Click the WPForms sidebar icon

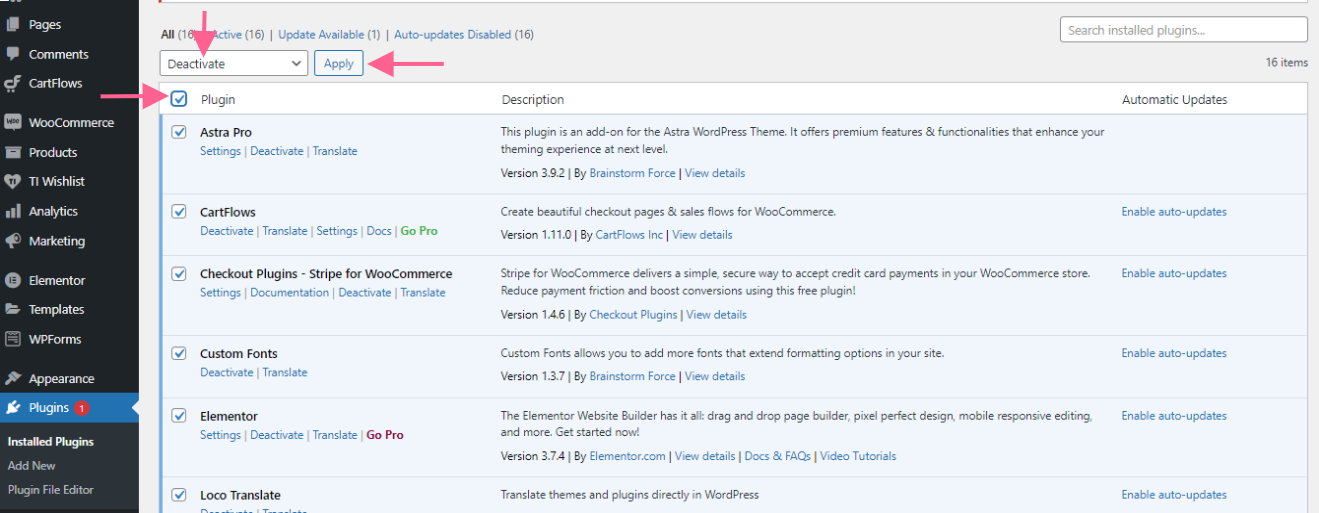tap(12, 339)
